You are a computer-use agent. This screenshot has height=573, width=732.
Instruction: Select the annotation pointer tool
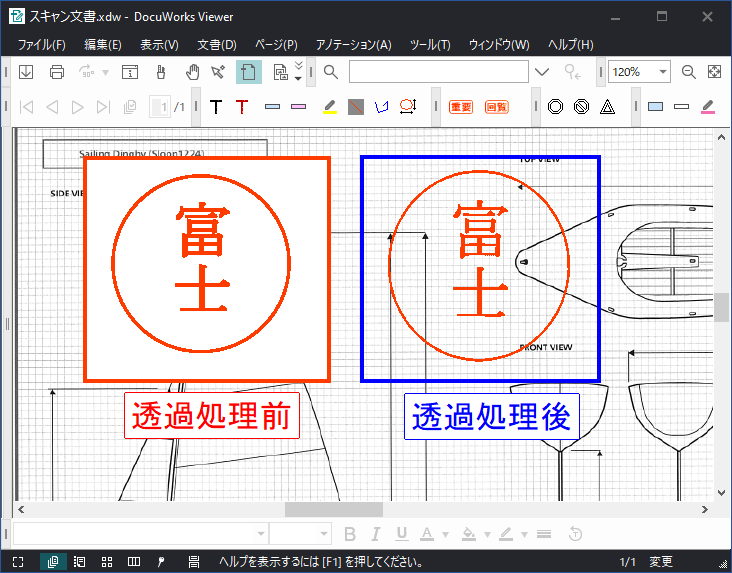point(218,72)
